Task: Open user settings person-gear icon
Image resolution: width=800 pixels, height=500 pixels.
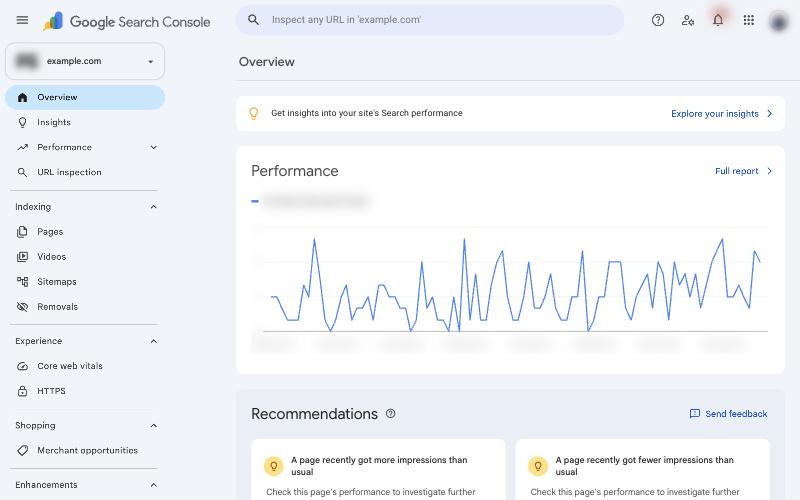Action: tap(688, 20)
